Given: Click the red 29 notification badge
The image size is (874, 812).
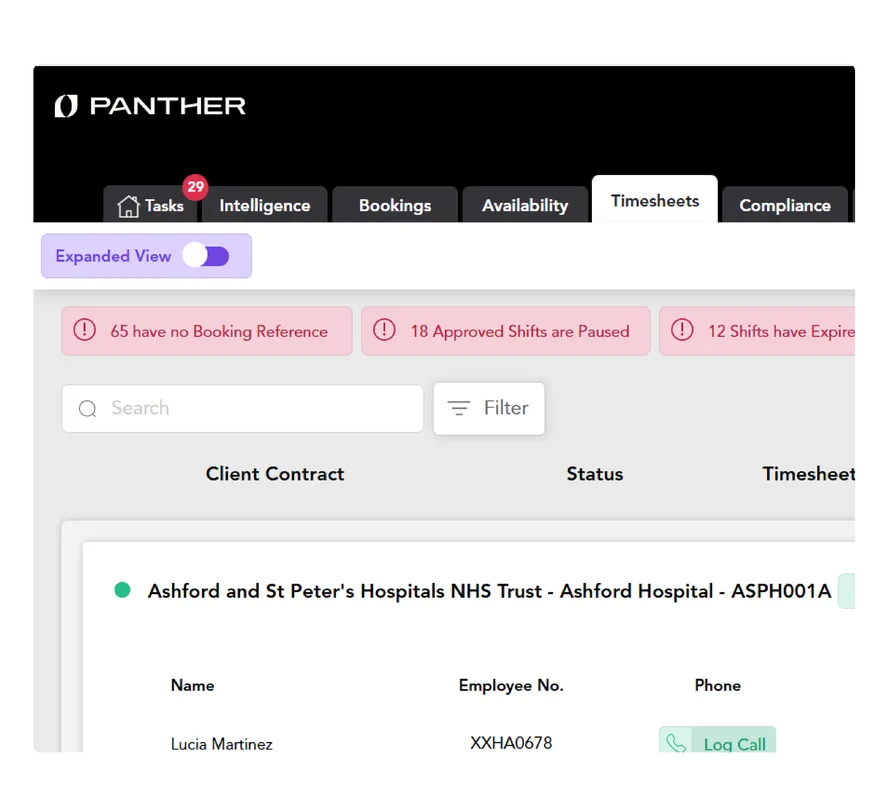Looking at the screenshot, I should tap(196, 186).
